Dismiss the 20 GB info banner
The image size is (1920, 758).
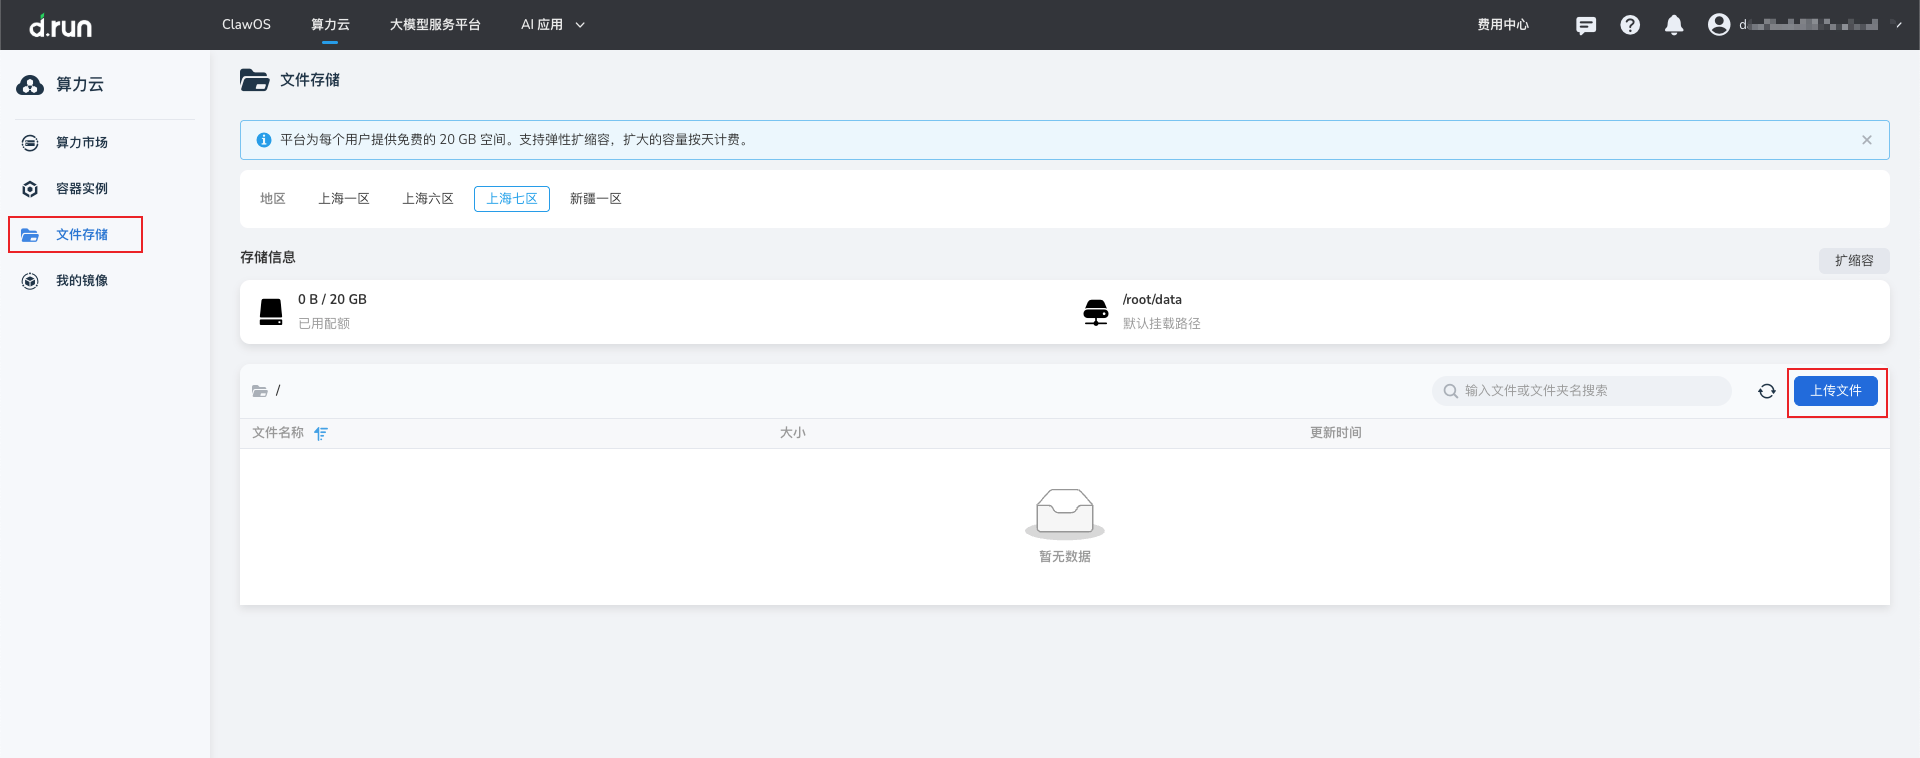pos(1867,140)
